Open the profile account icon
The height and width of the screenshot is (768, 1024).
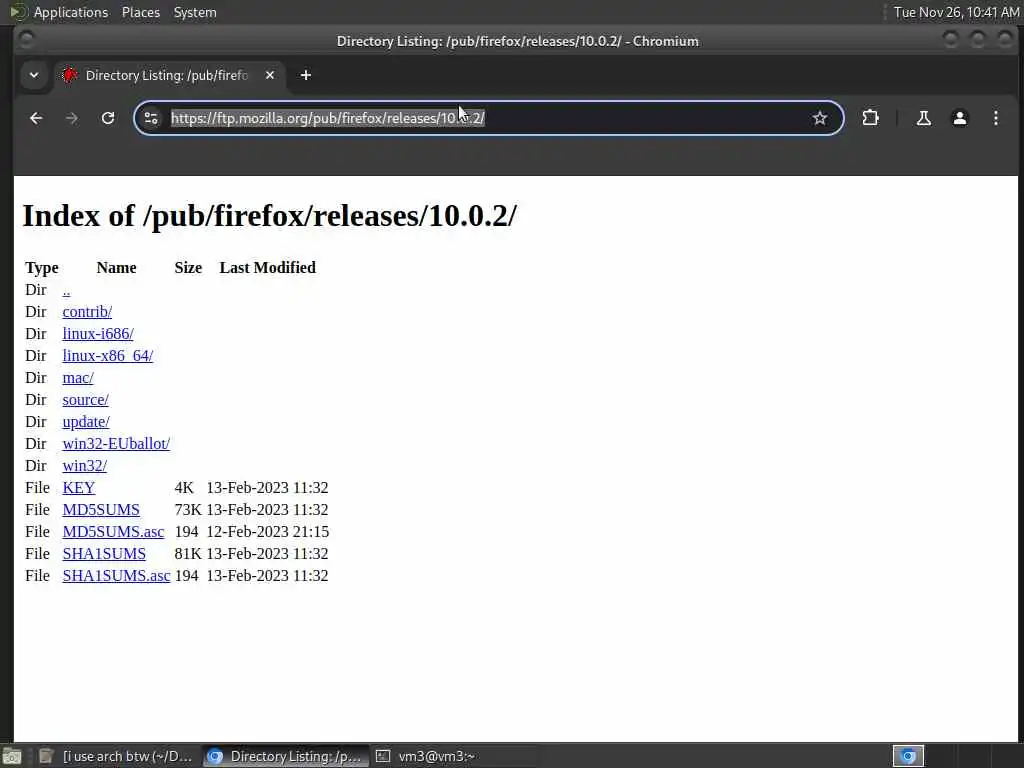[x=959, y=118]
